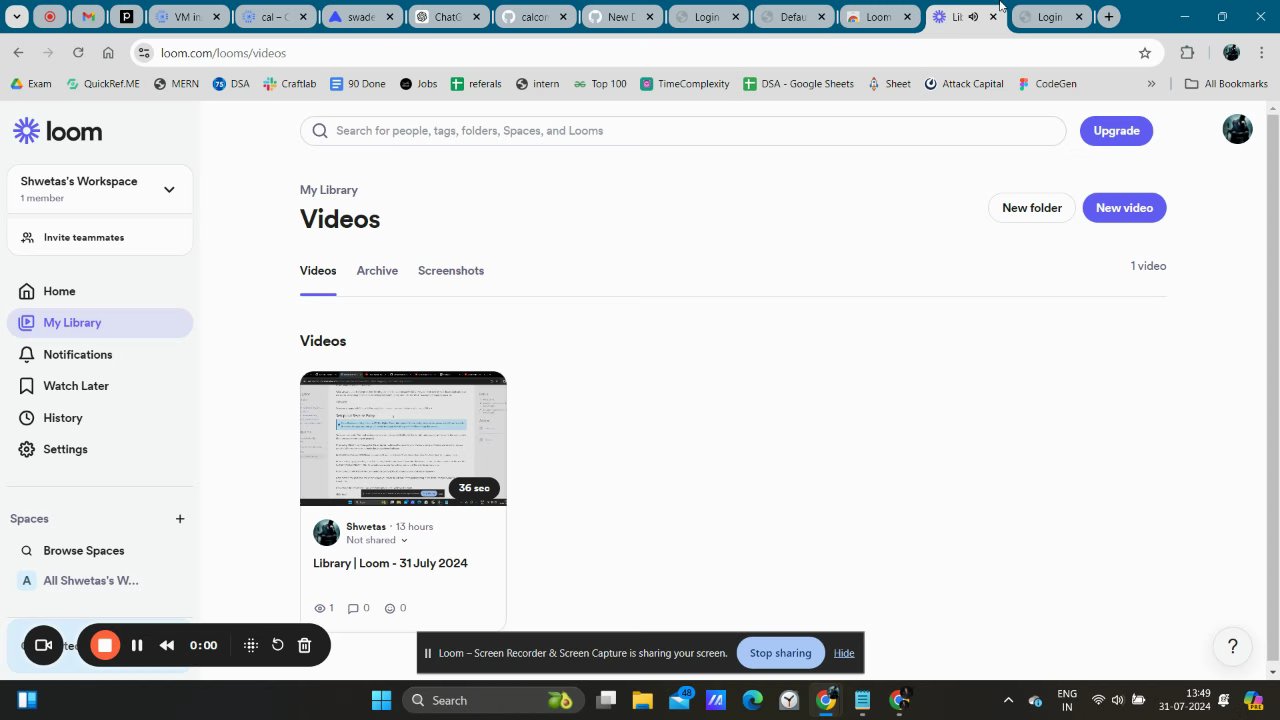The image size is (1280, 720).
Task: Click the red stop recording button
Action: click(x=104, y=645)
